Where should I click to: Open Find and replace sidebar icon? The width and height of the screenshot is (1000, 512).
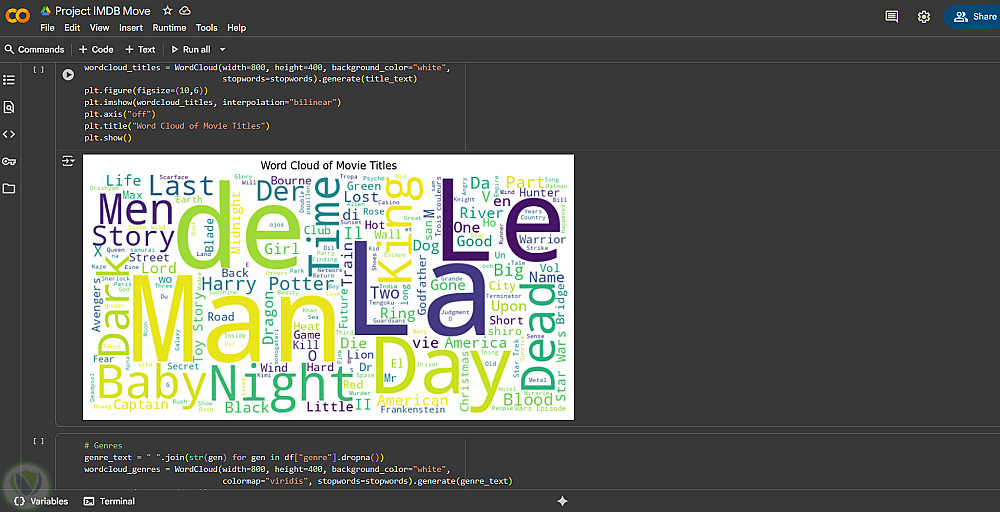(x=8, y=107)
